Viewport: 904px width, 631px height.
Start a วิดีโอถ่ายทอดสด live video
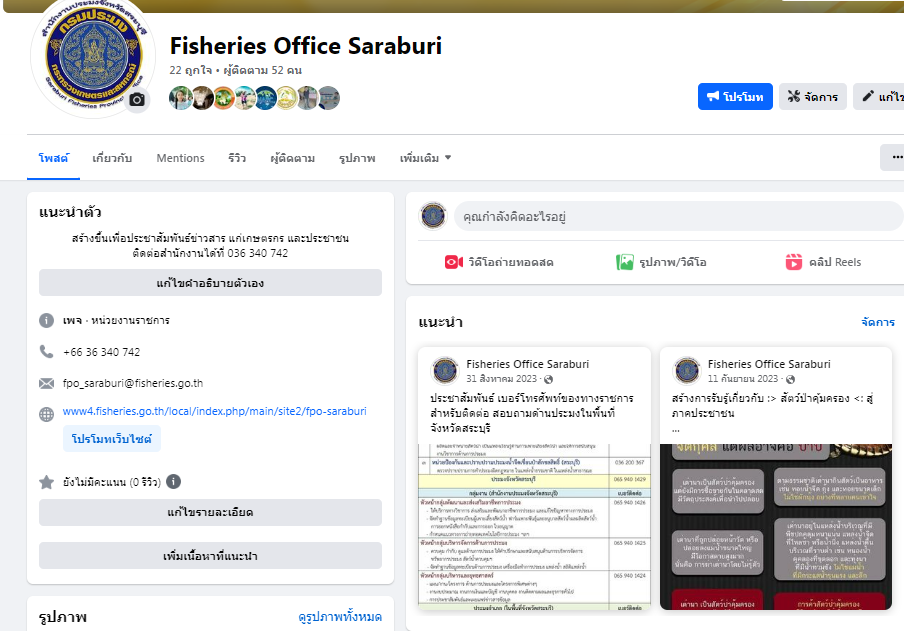(x=499, y=262)
